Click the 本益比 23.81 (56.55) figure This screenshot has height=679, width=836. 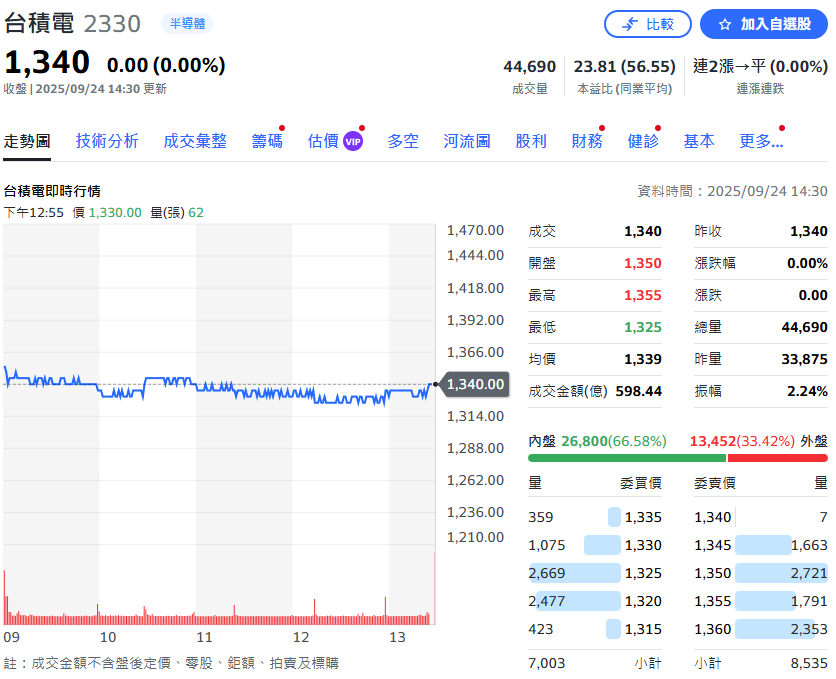(624, 67)
